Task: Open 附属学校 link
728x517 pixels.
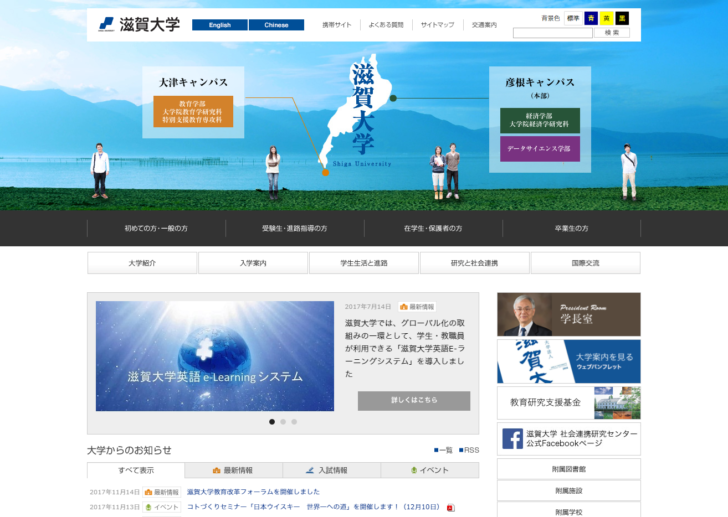Action: (569, 512)
